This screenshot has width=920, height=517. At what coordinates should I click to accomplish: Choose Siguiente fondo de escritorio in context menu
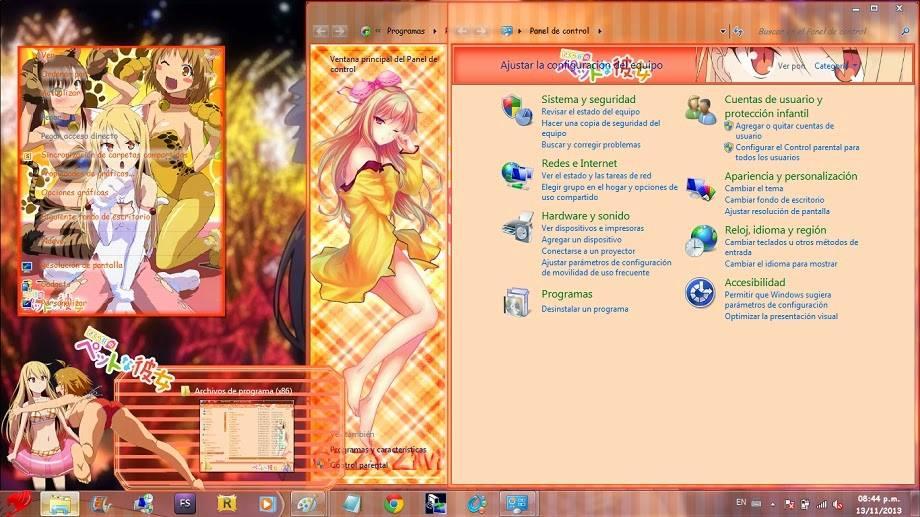point(96,217)
